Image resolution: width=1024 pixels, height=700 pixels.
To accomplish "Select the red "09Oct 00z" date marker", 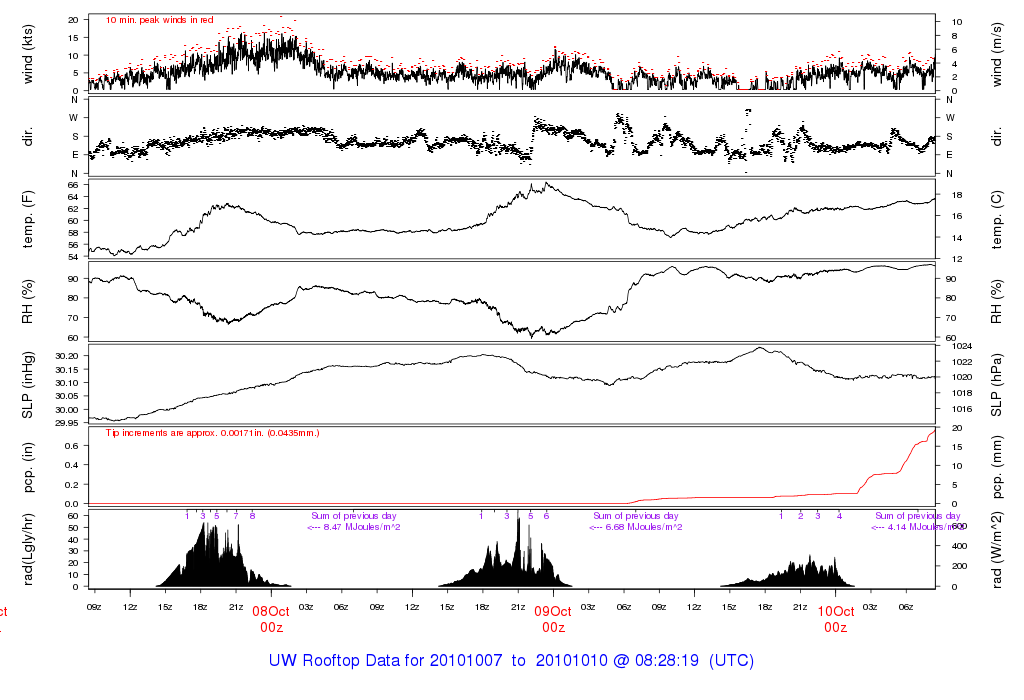I will pyautogui.click(x=553, y=619).
